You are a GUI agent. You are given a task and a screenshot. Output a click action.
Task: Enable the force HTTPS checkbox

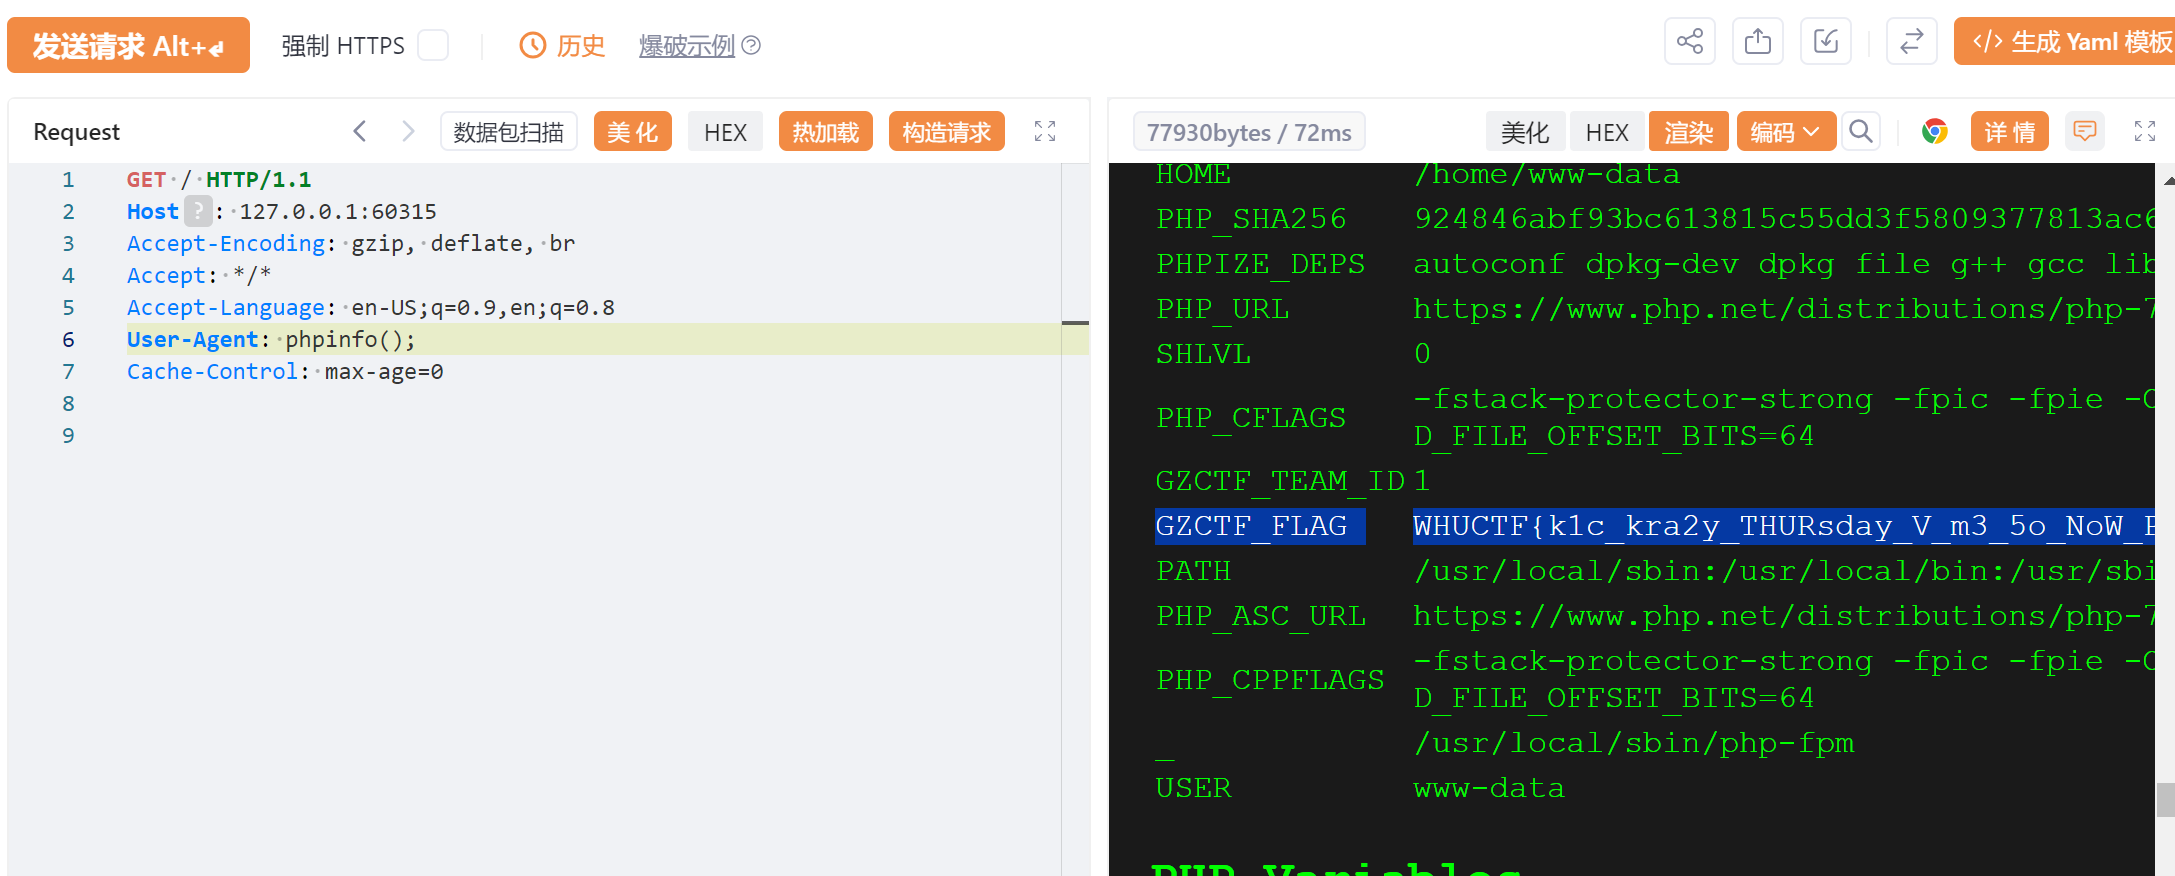[433, 46]
